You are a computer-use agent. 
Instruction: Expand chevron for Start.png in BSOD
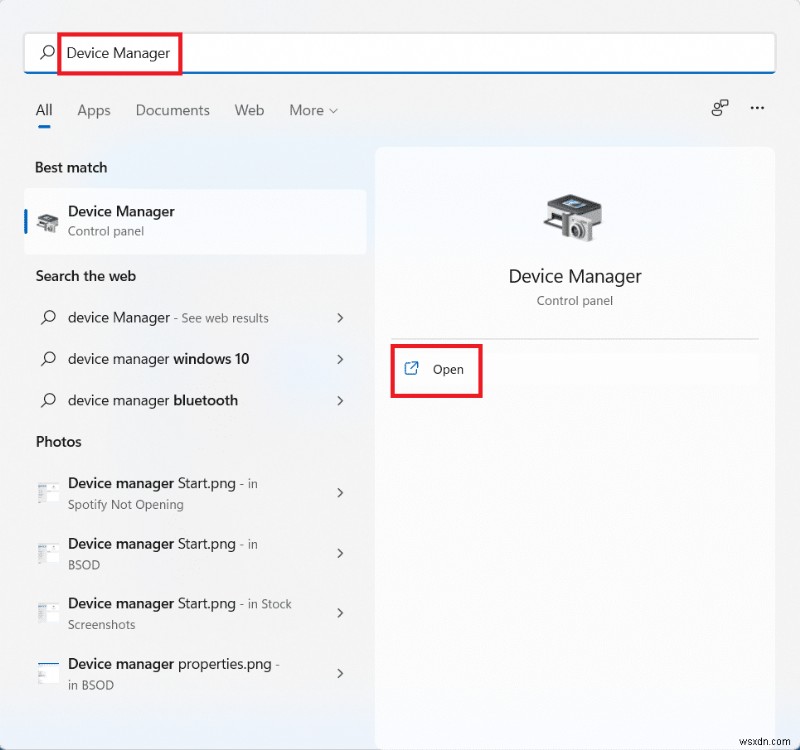coord(340,554)
